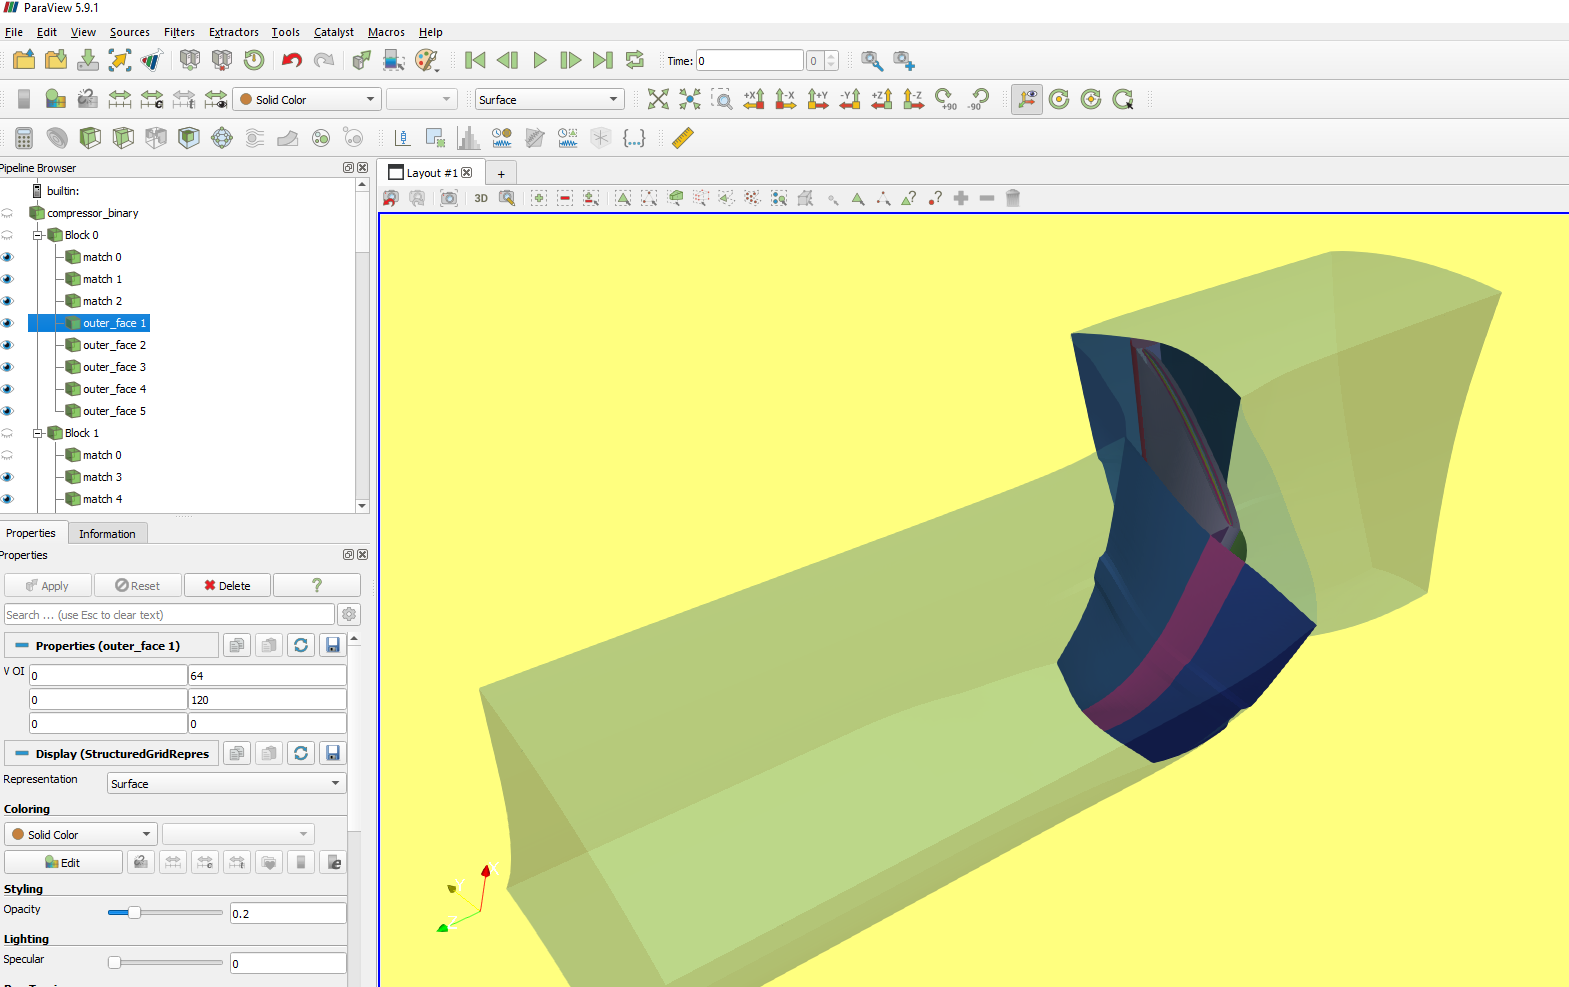This screenshot has height=987, width=1569.
Task: Click the Delete button in Properties
Action: pos(227,585)
